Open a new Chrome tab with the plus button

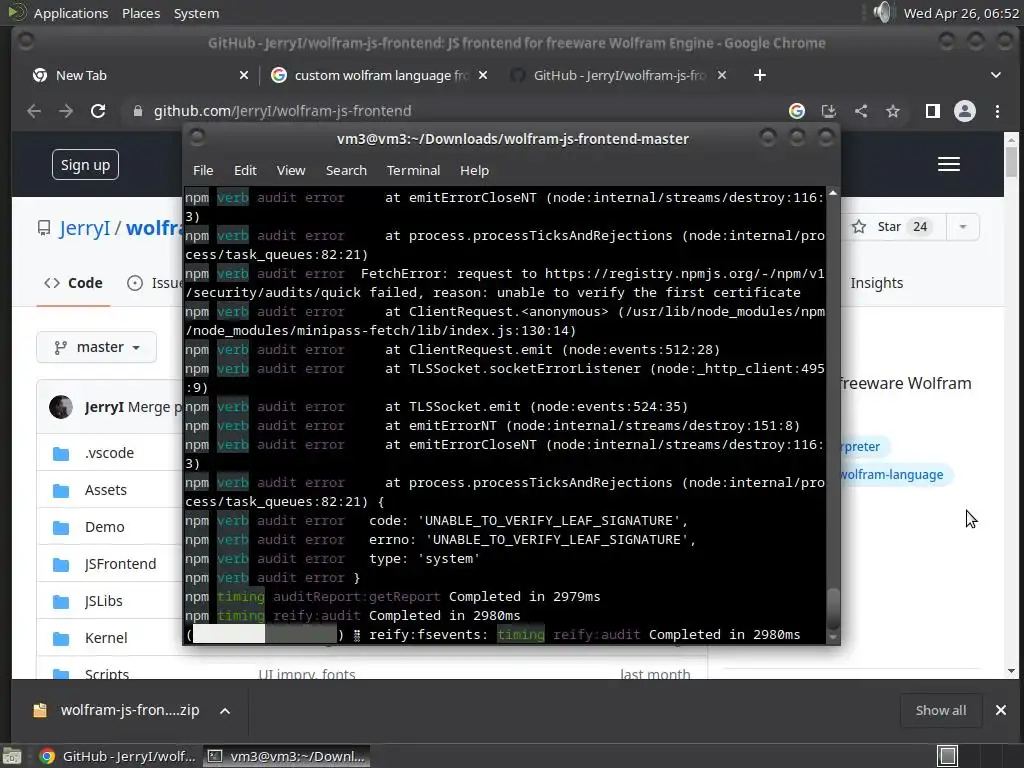(760, 75)
